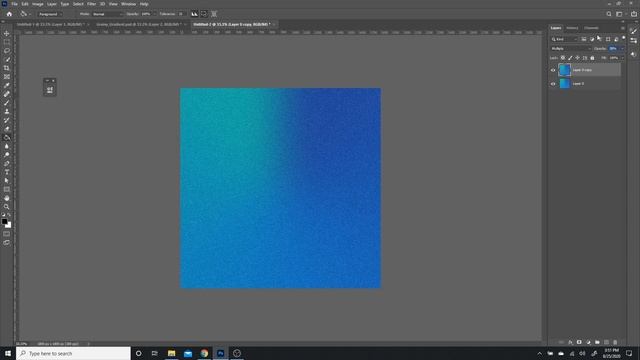Toggle All Layers option in options bar

pyautogui.click(x=214, y=14)
